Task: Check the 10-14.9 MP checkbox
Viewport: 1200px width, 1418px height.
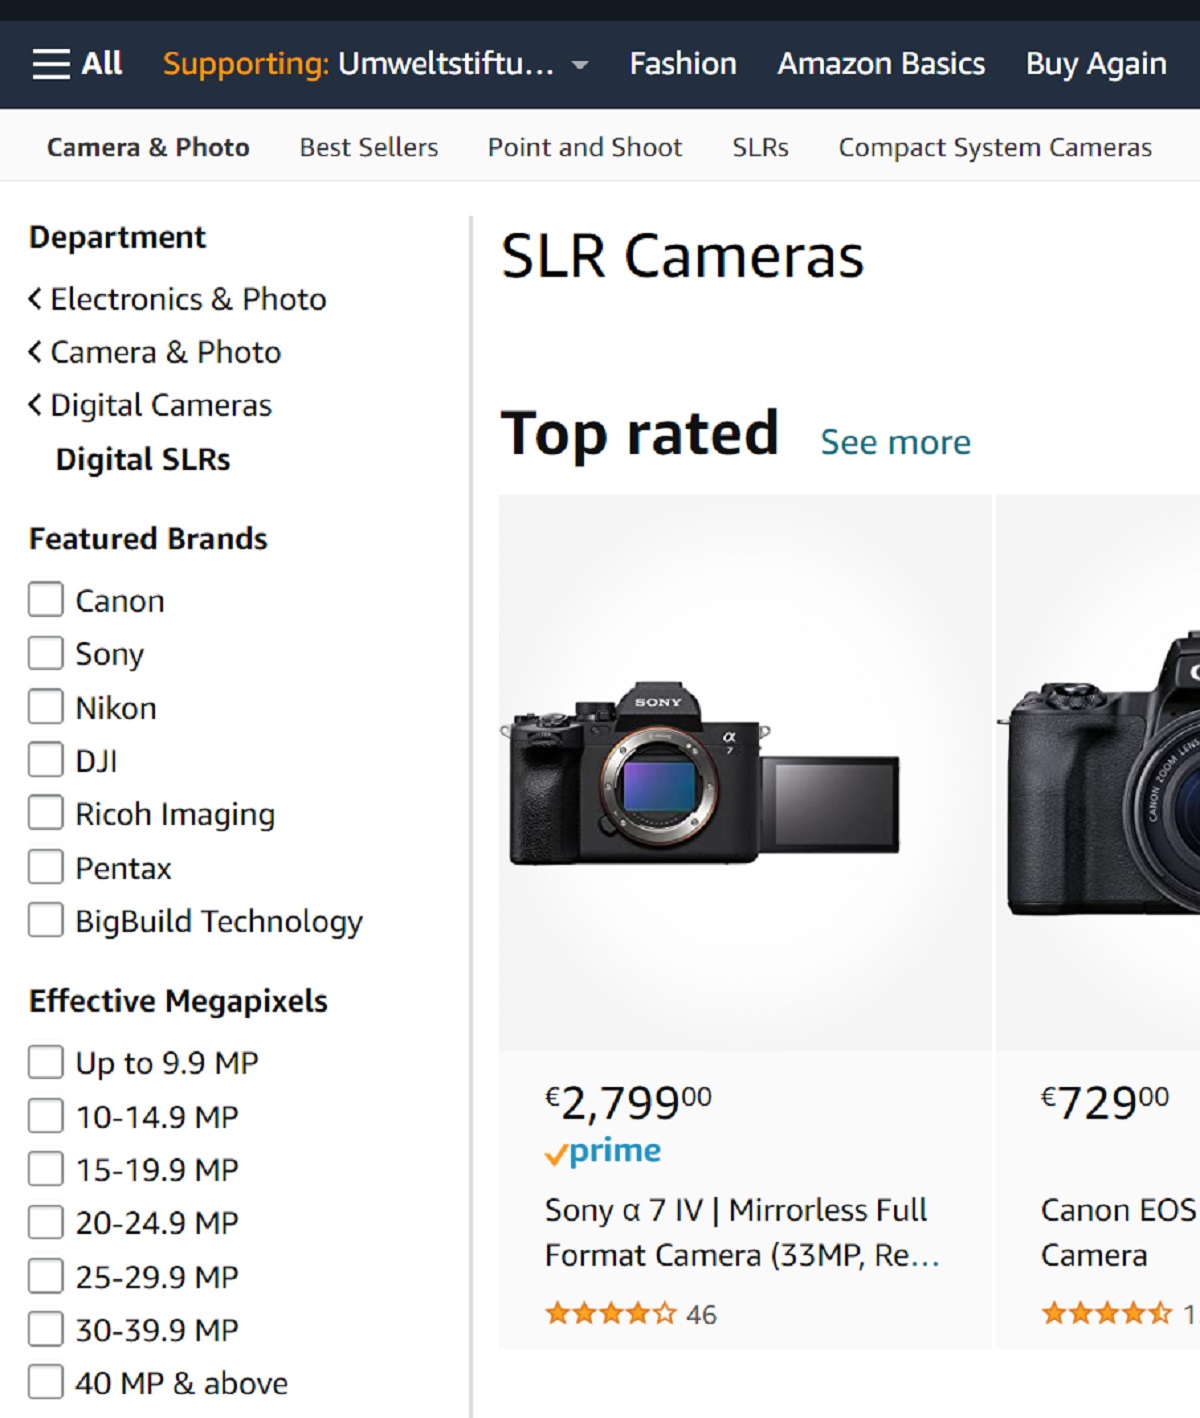Action: [x=45, y=1115]
